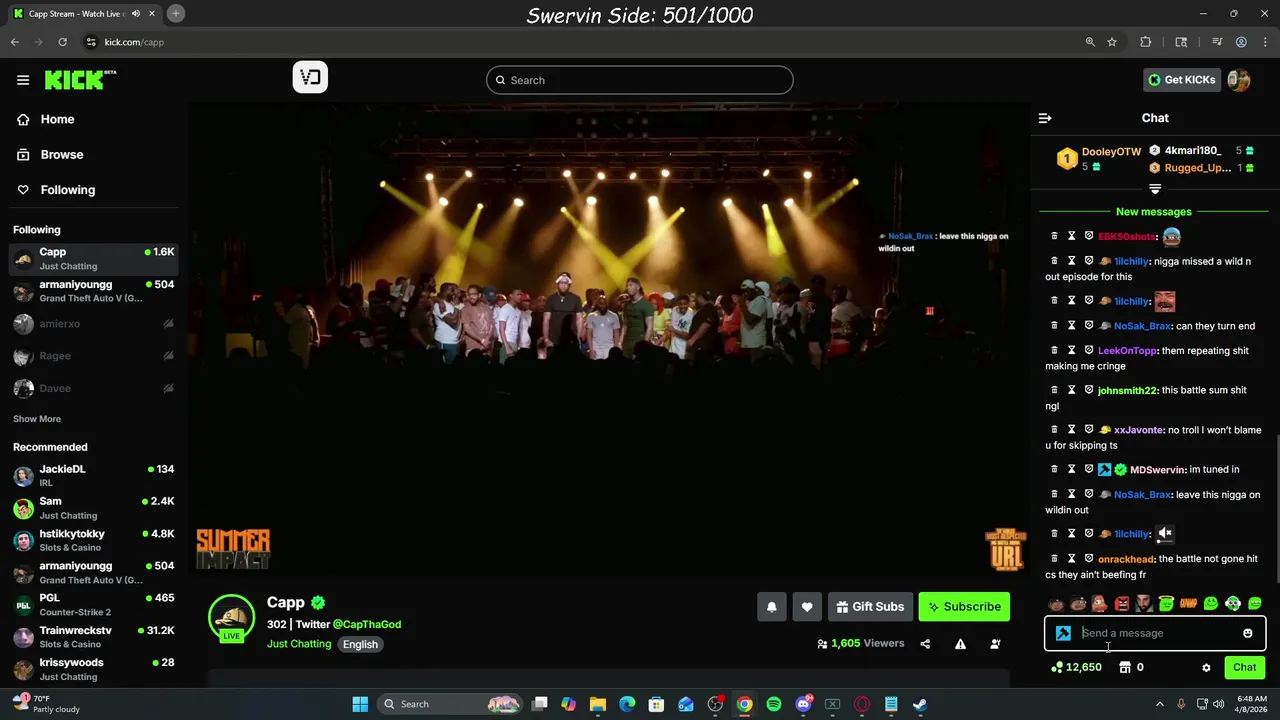Click the Get KICKs button
Viewport: 1280px width, 720px height.
1182,80
